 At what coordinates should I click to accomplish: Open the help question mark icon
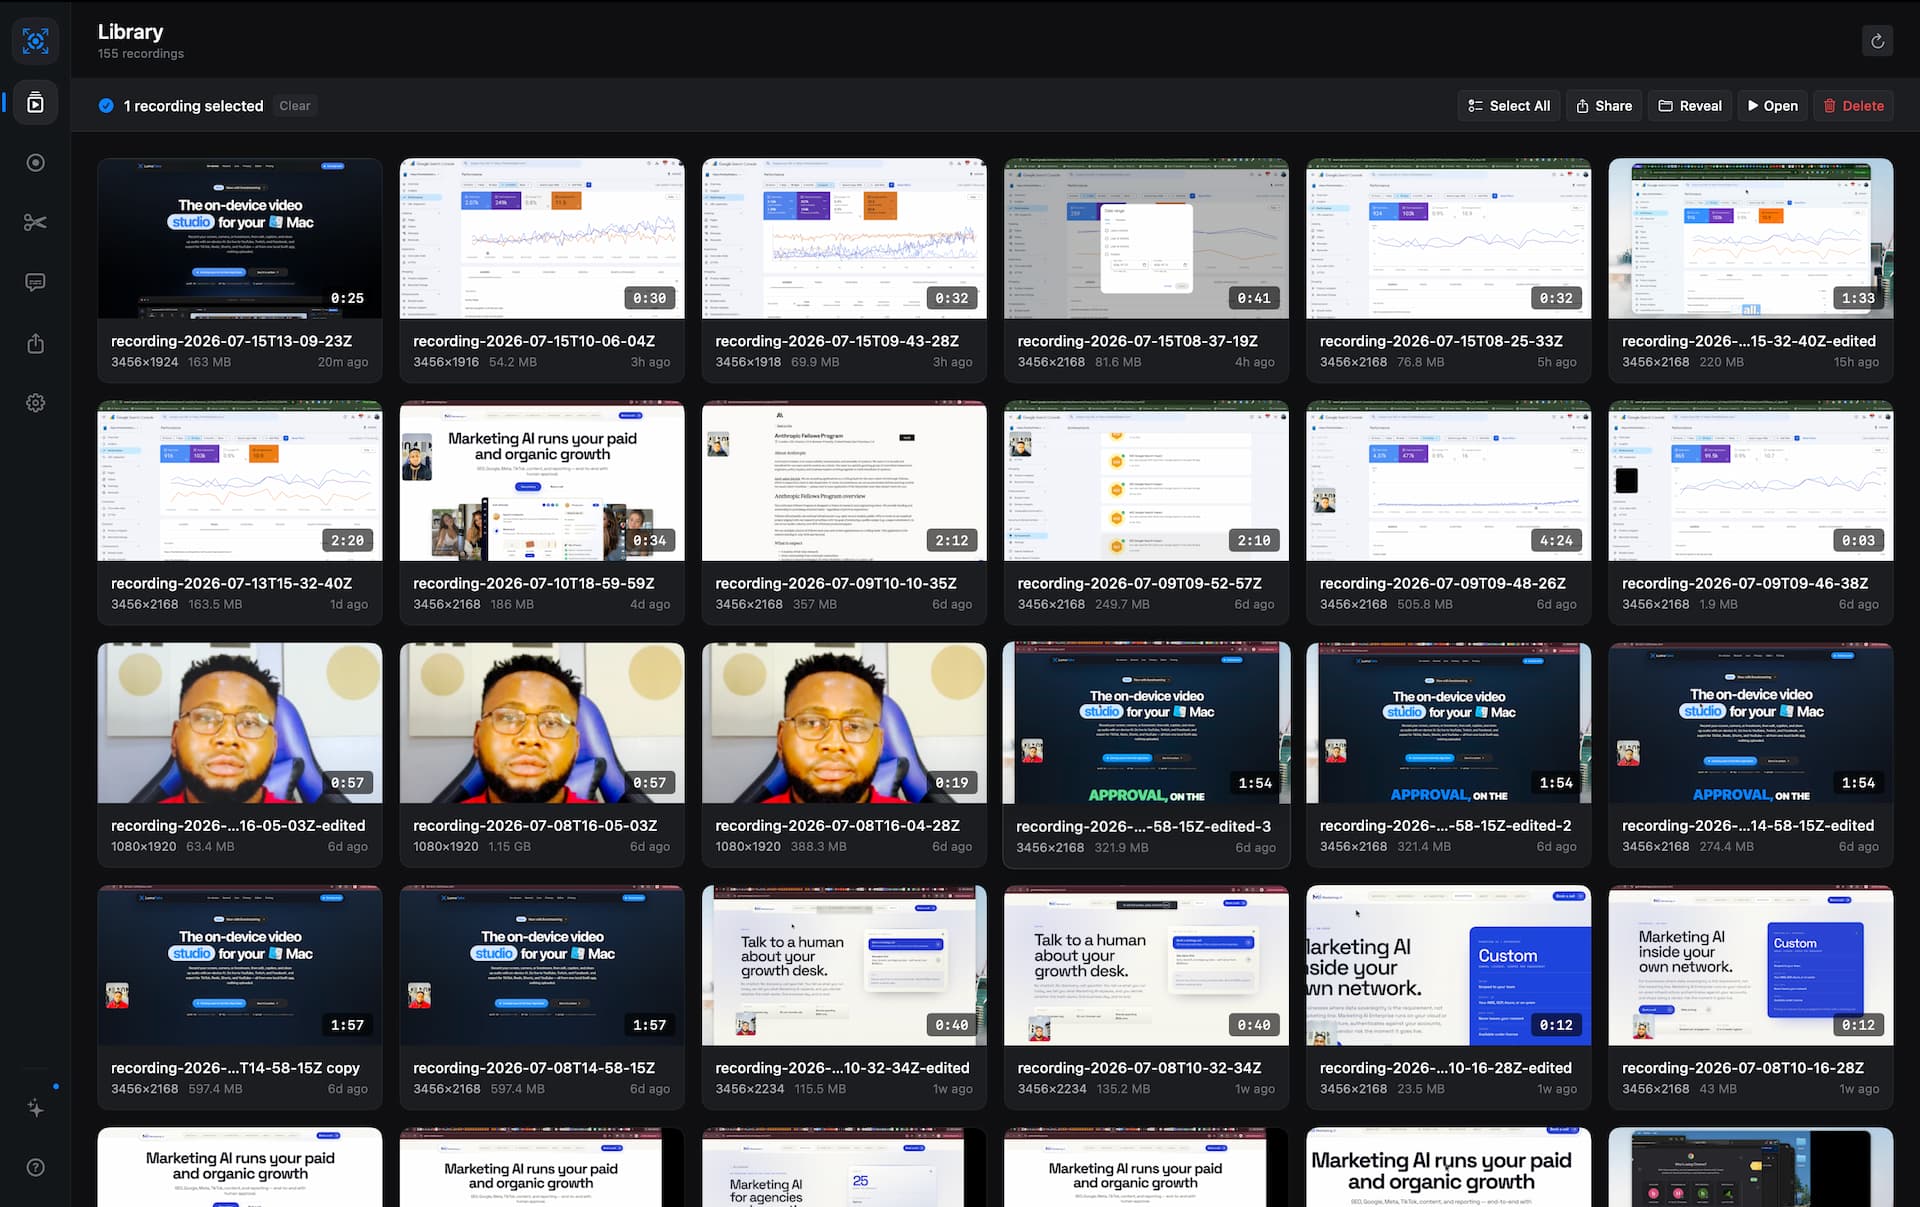35,1167
